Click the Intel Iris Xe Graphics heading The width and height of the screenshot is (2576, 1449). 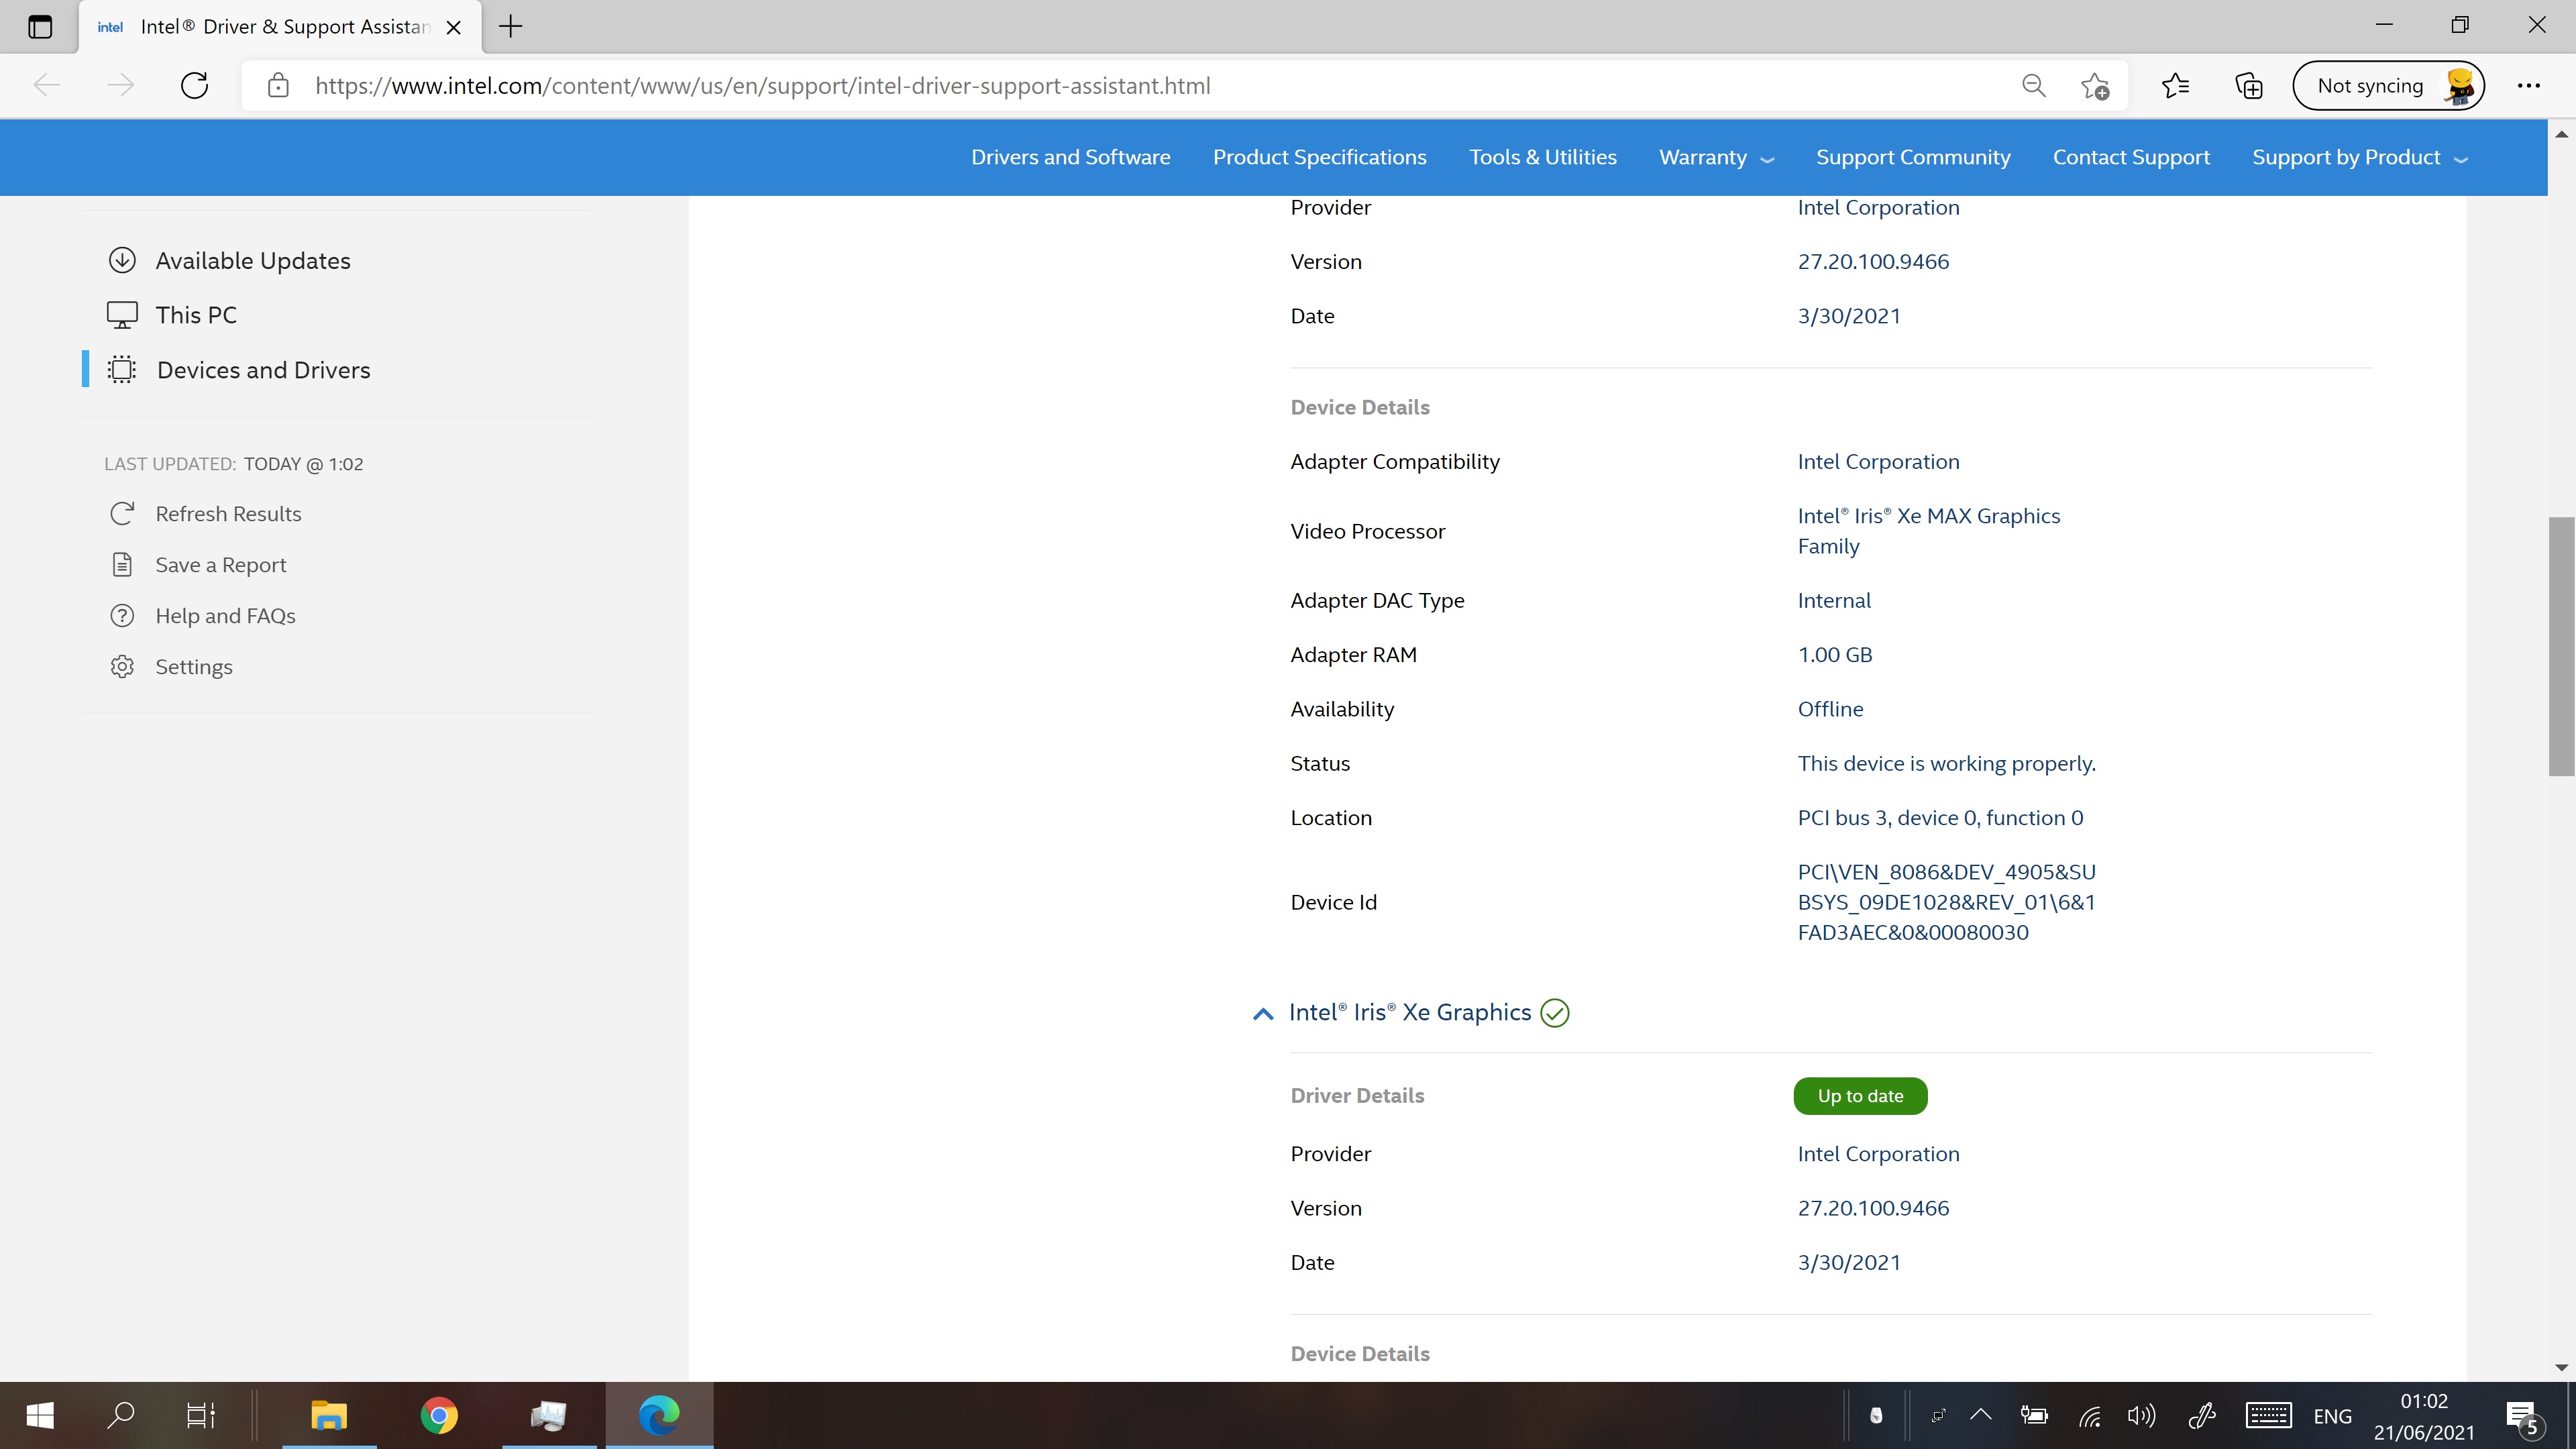coord(1410,1013)
